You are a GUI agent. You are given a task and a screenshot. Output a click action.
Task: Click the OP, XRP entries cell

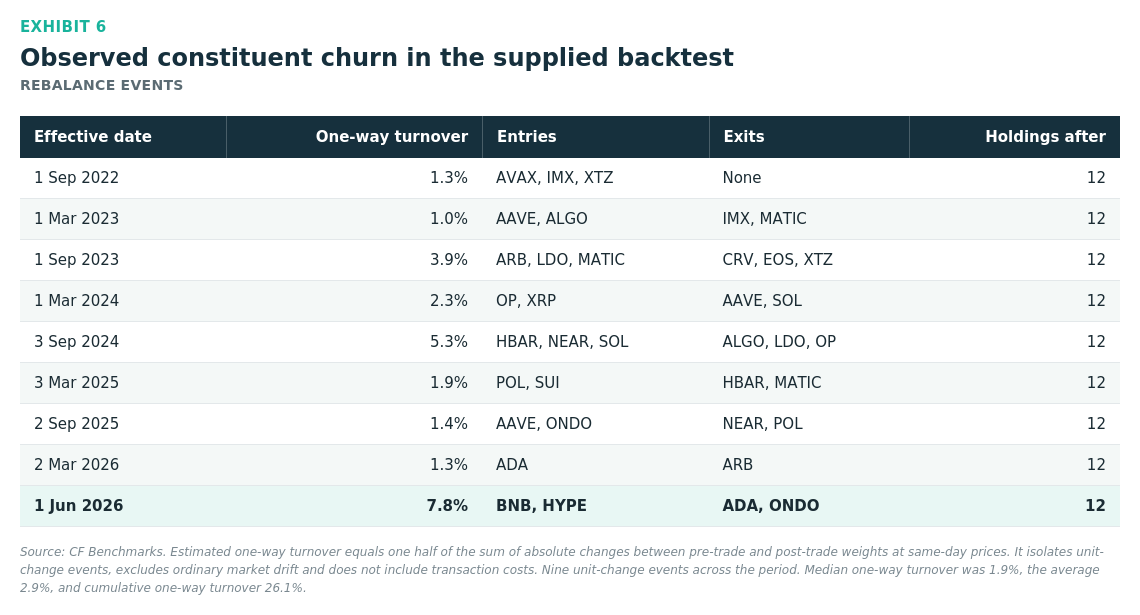(526, 301)
